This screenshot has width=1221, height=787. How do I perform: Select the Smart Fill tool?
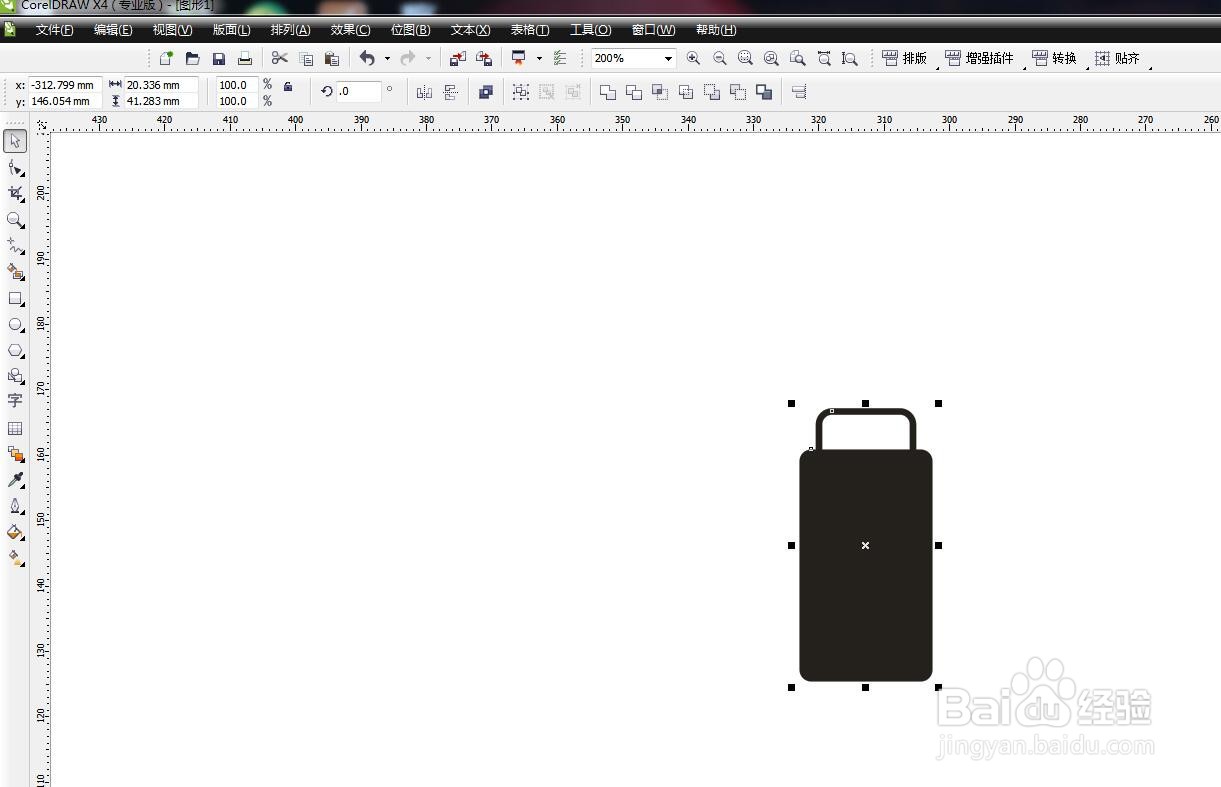15,272
